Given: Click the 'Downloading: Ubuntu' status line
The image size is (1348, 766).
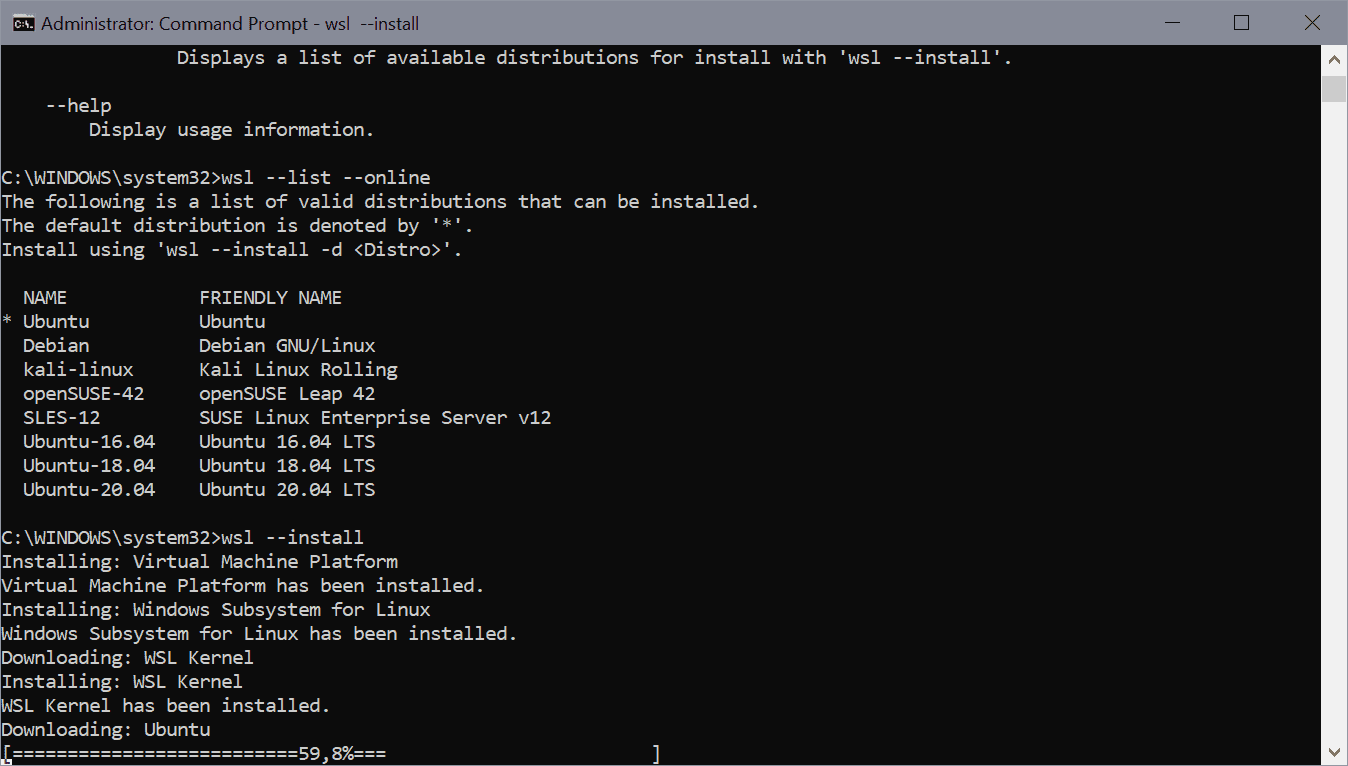Looking at the screenshot, I should pos(106,730).
